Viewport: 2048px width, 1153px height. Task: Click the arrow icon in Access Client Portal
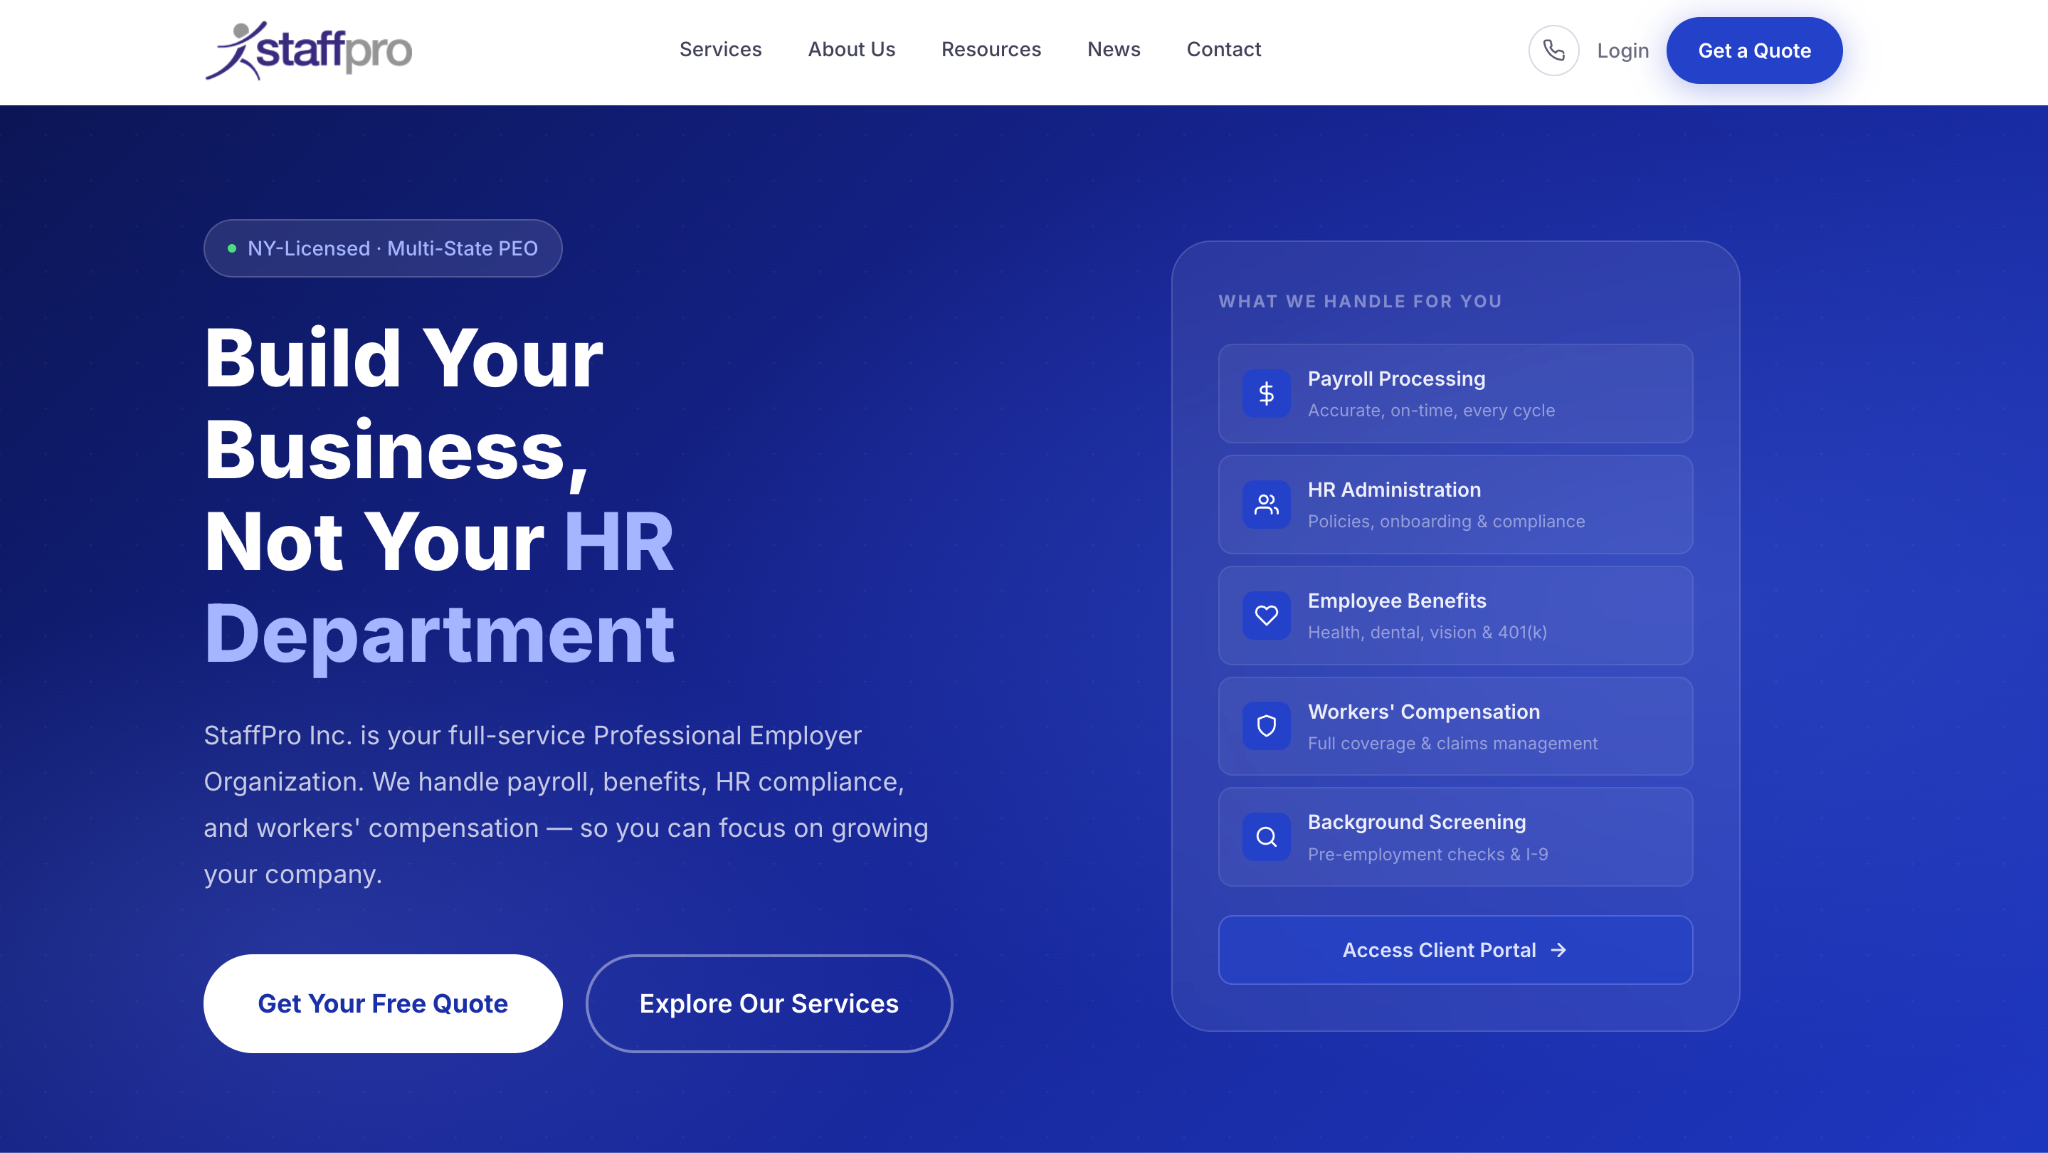click(x=1558, y=950)
